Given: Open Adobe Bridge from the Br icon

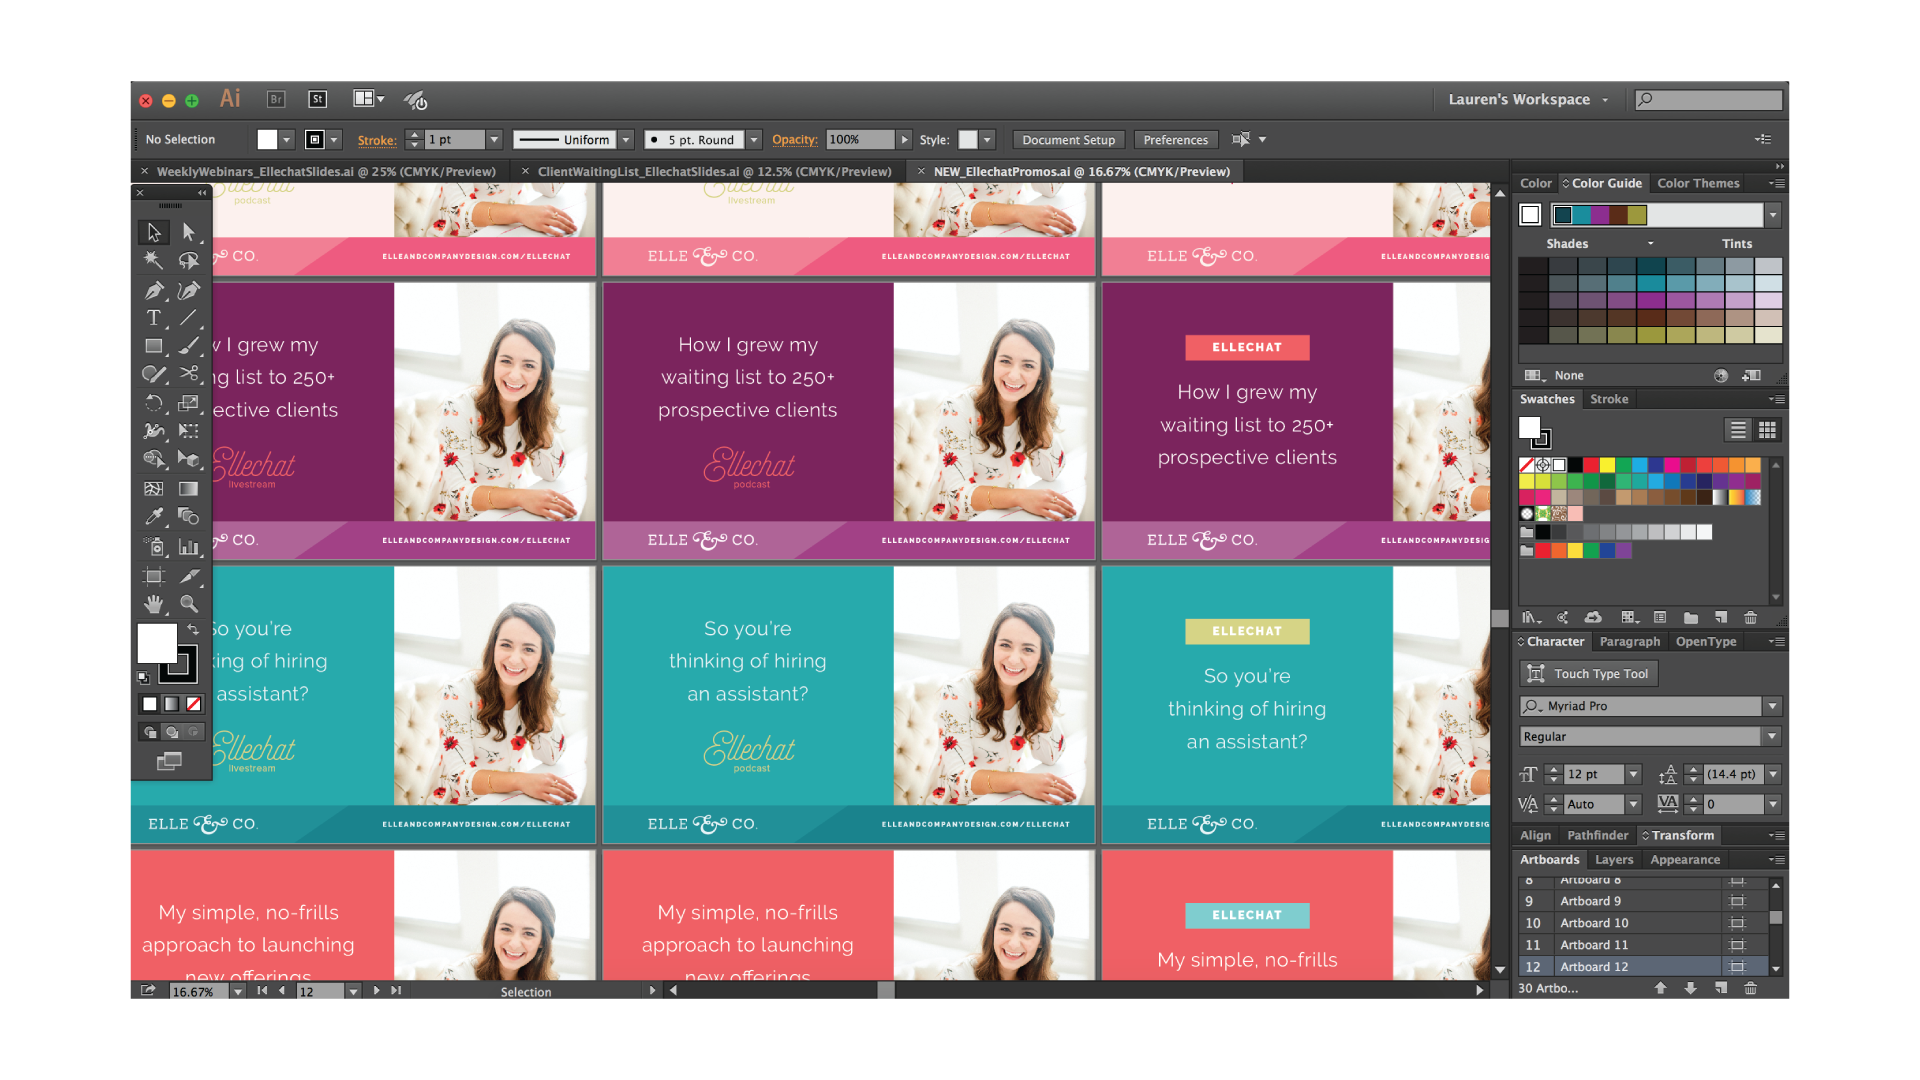Looking at the screenshot, I should (276, 99).
